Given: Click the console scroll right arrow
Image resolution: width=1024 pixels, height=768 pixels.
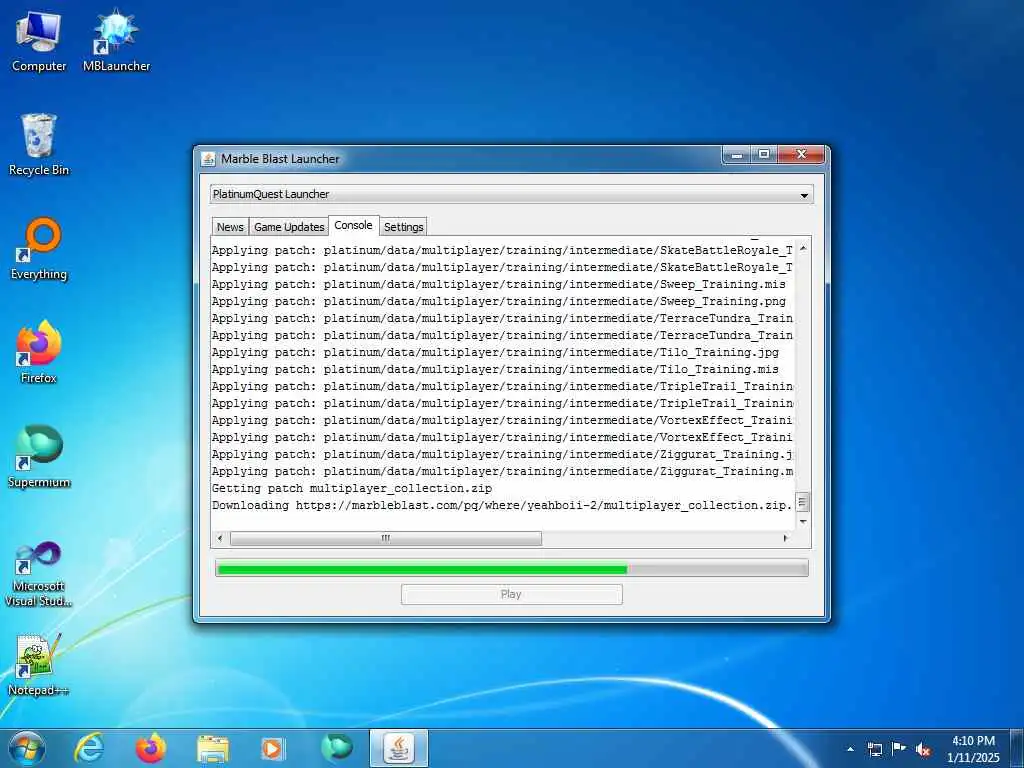Looking at the screenshot, I should click(785, 538).
